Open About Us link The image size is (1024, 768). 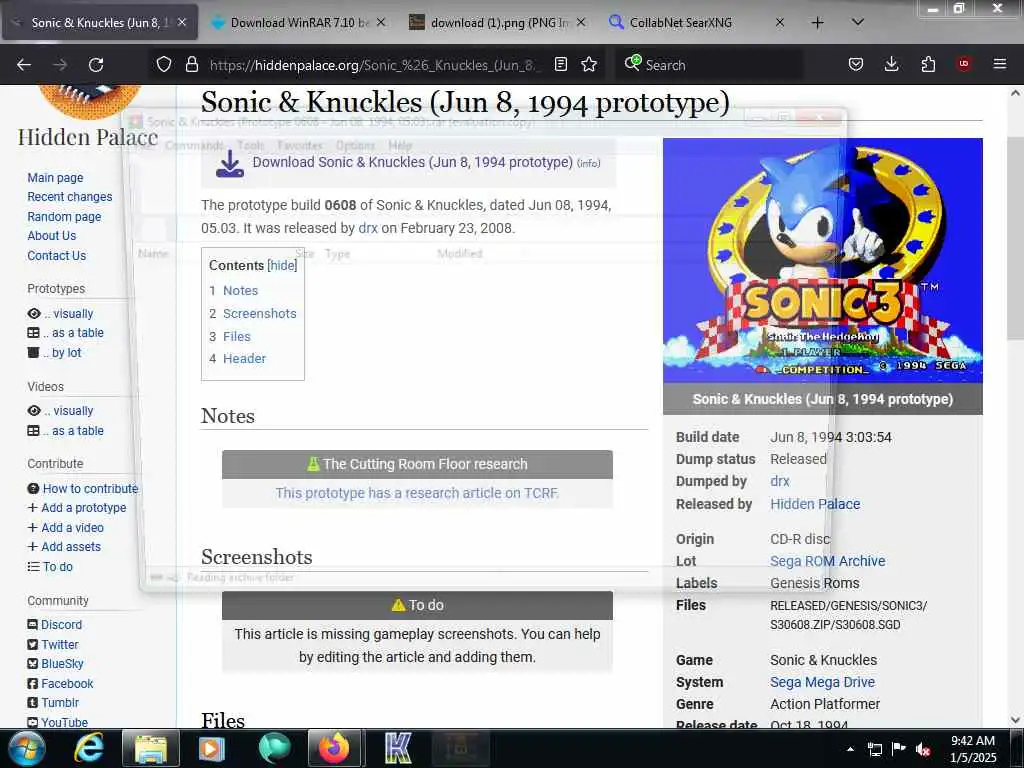[52, 236]
